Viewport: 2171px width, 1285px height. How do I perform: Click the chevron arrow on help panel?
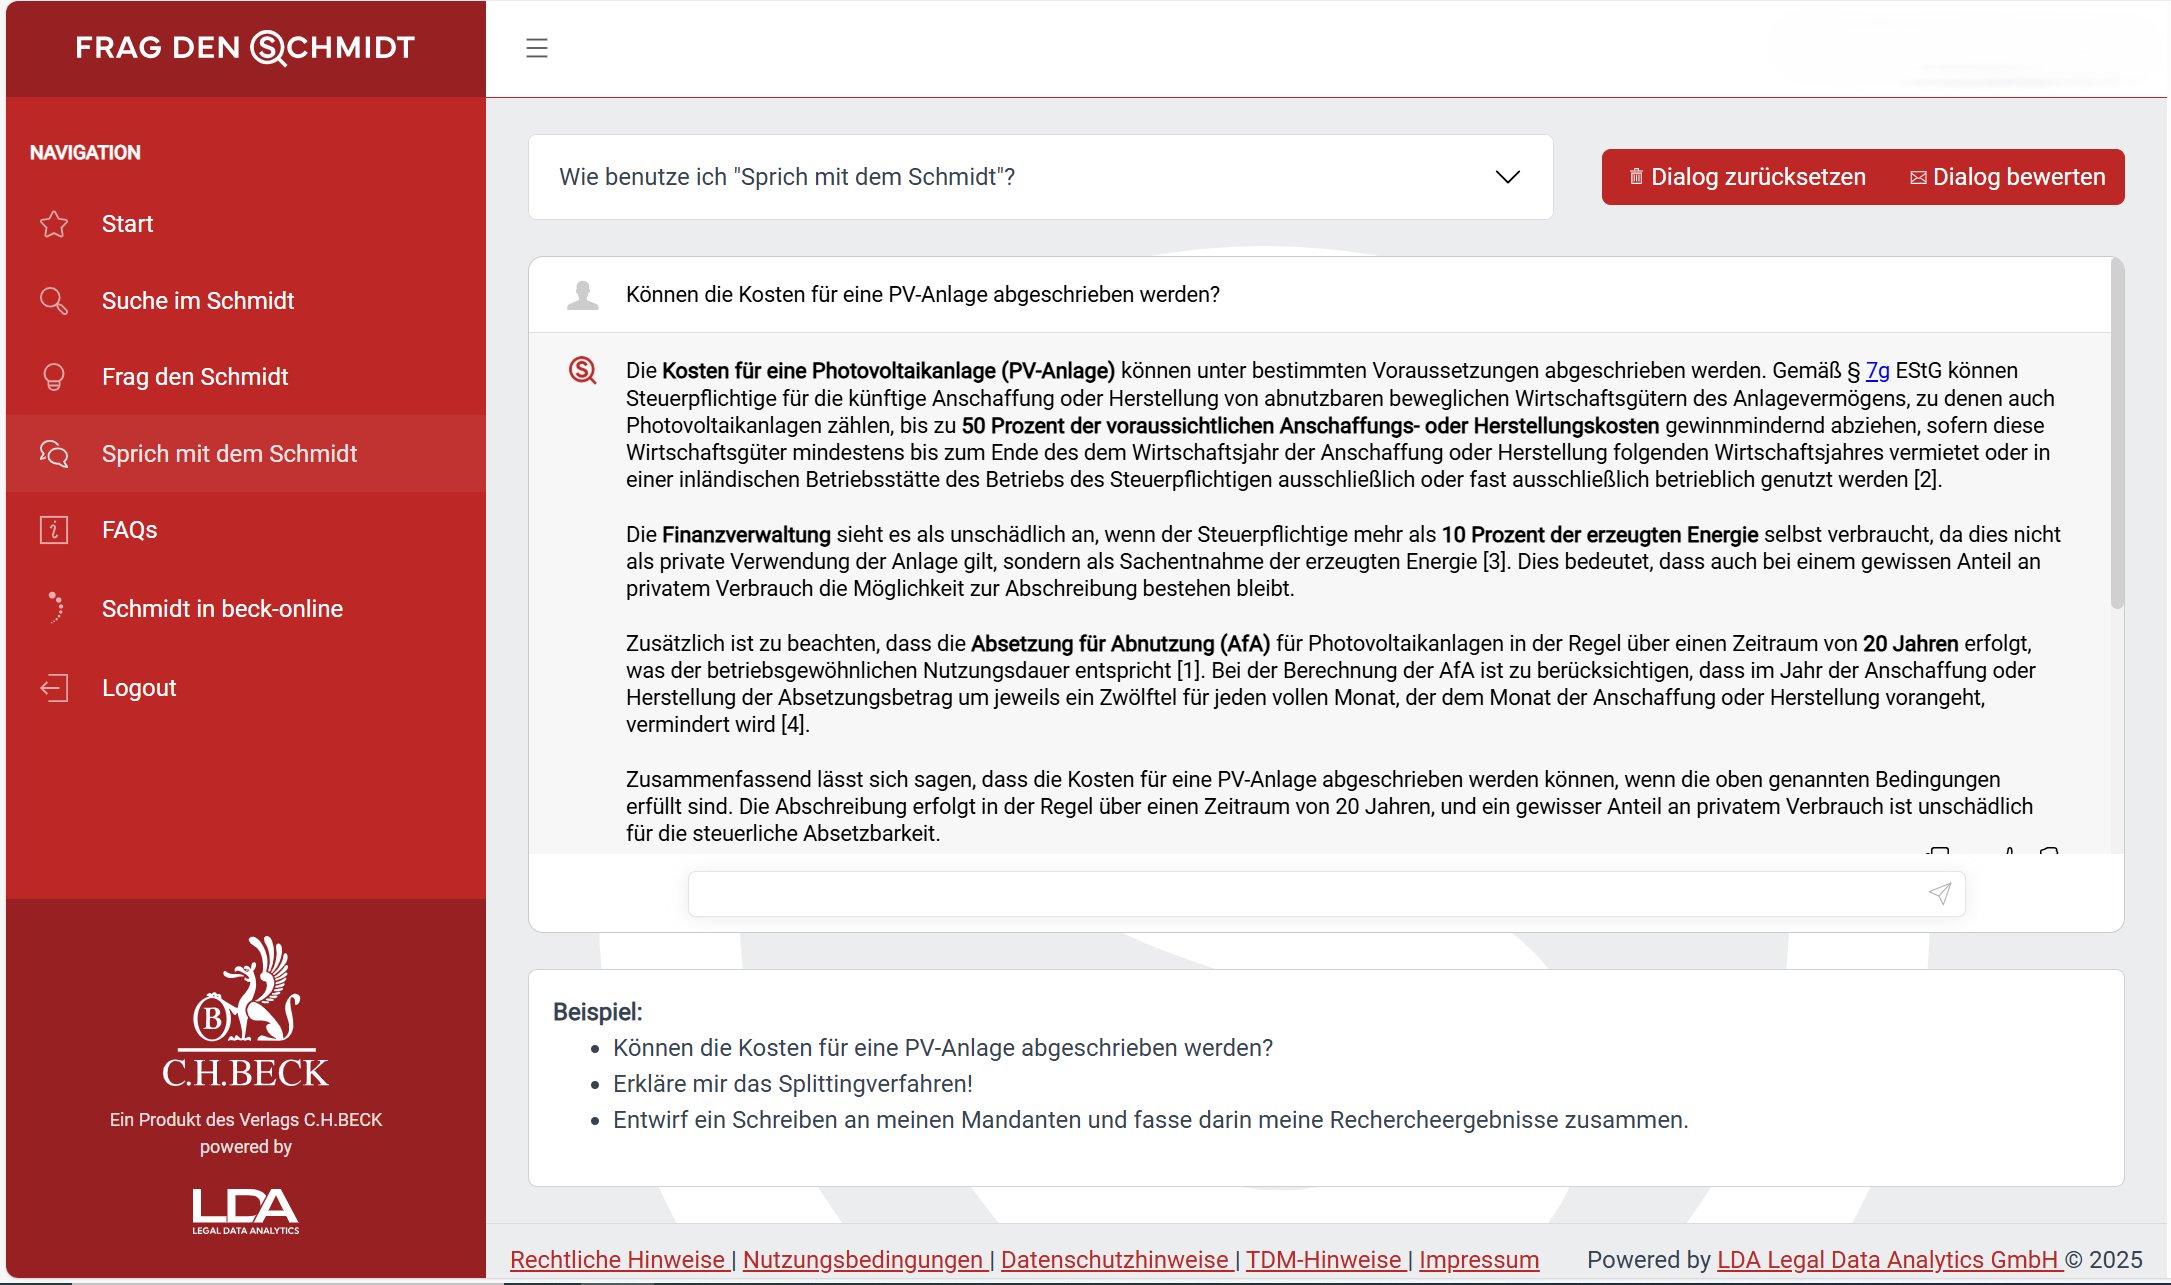point(1507,177)
